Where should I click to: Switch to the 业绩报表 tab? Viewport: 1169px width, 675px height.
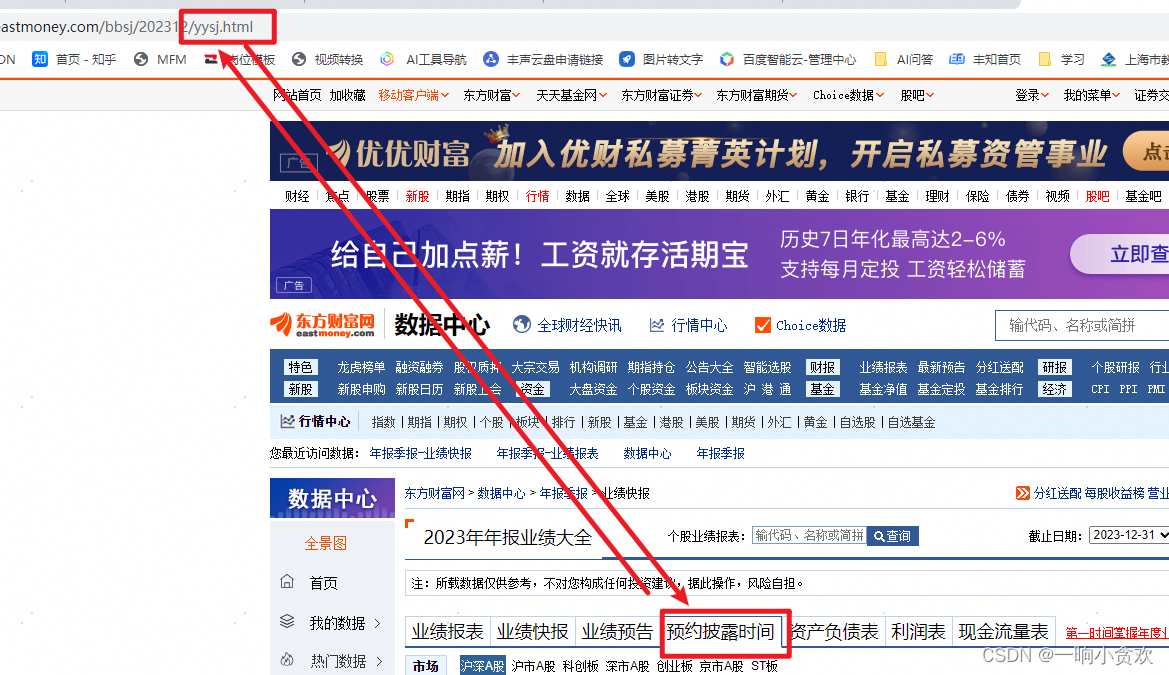click(447, 632)
